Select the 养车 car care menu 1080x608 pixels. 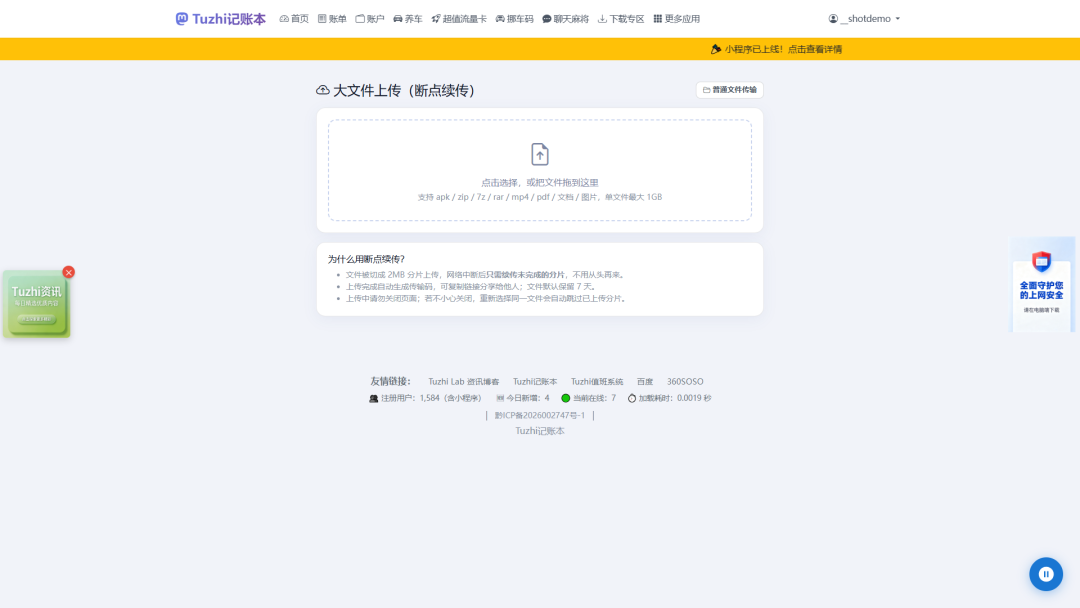point(408,19)
